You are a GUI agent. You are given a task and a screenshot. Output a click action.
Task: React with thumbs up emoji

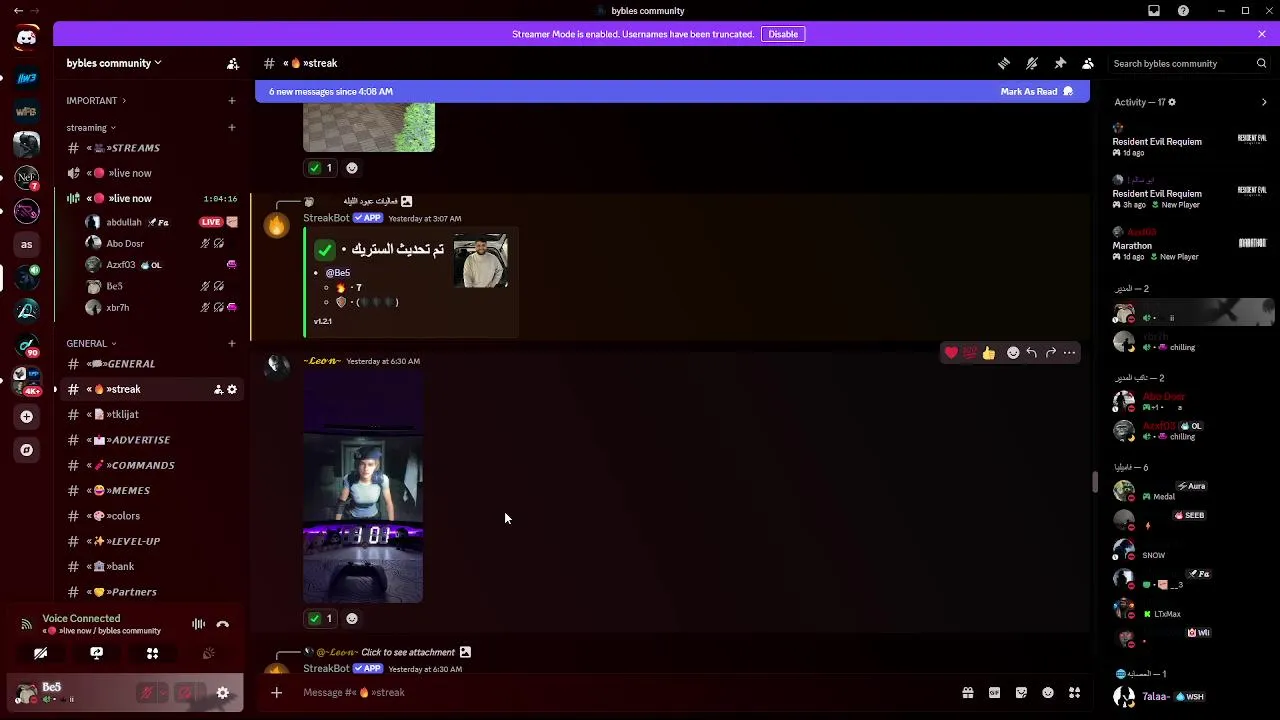click(x=989, y=352)
